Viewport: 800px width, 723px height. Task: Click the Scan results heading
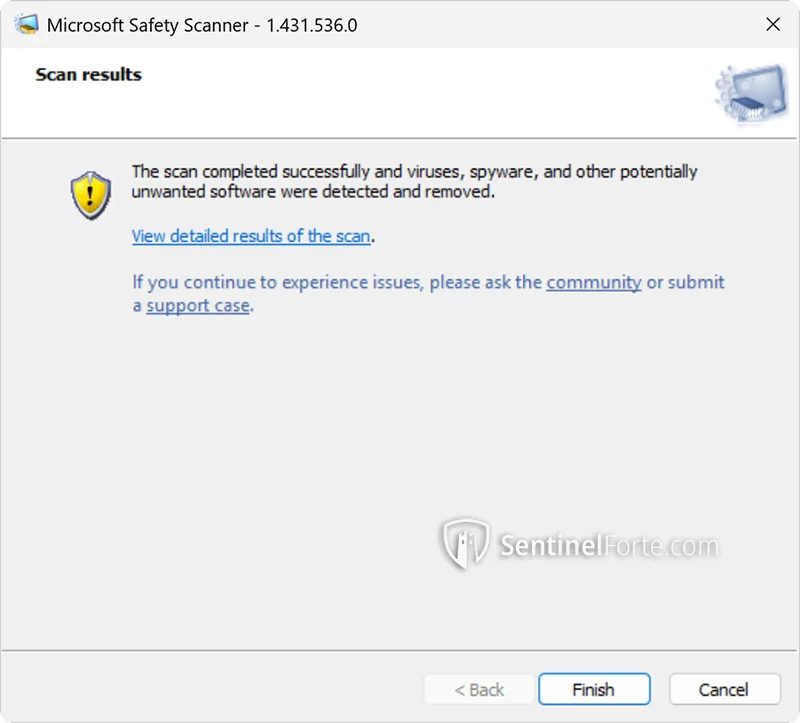coord(88,75)
